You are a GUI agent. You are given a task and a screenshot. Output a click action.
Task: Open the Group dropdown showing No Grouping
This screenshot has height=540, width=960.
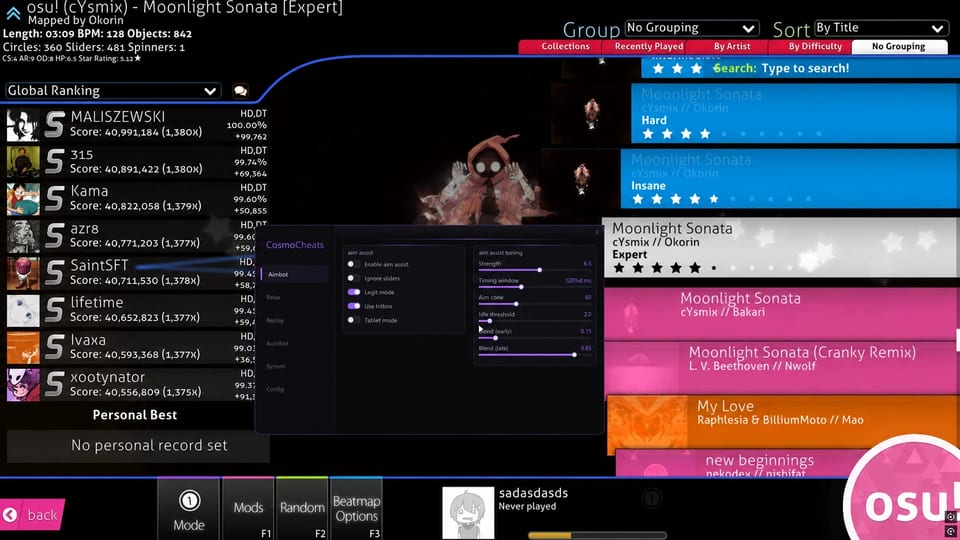(x=691, y=28)
